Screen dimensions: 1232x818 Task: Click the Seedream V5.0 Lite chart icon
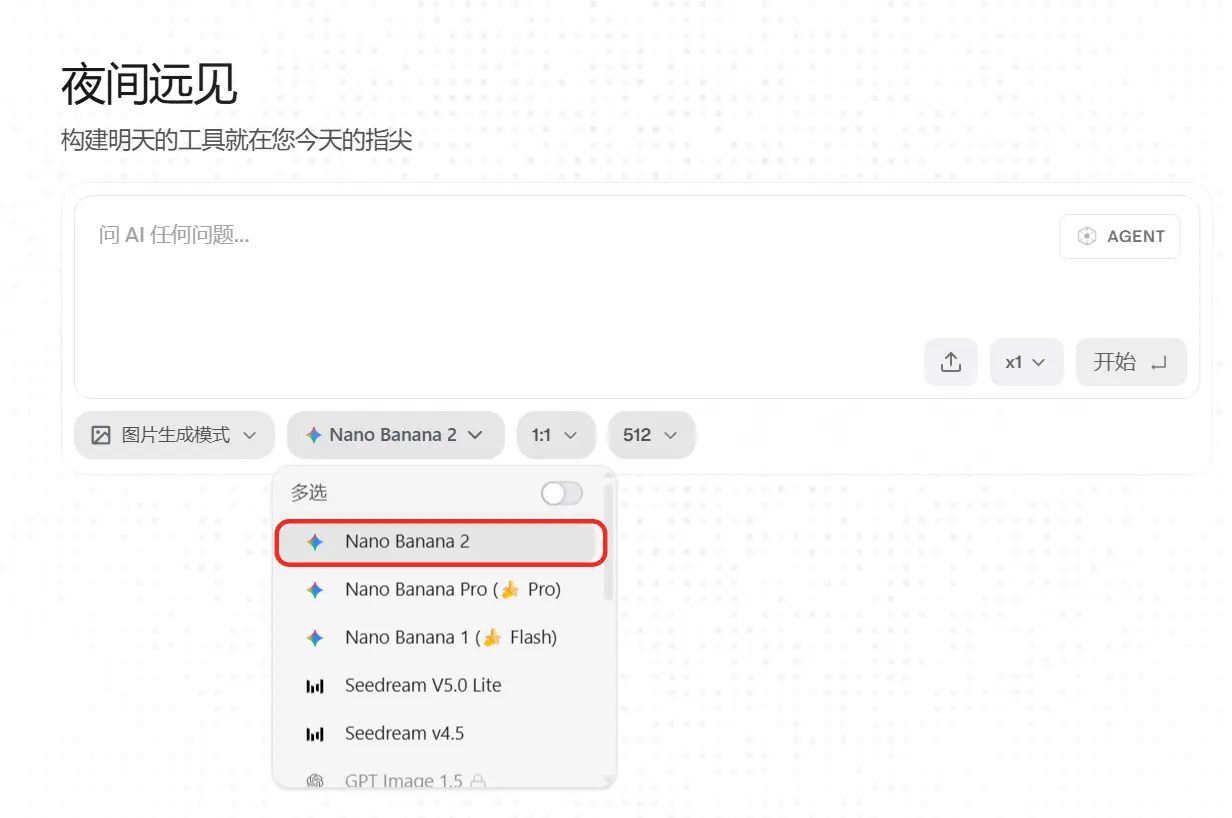point(316,686)
